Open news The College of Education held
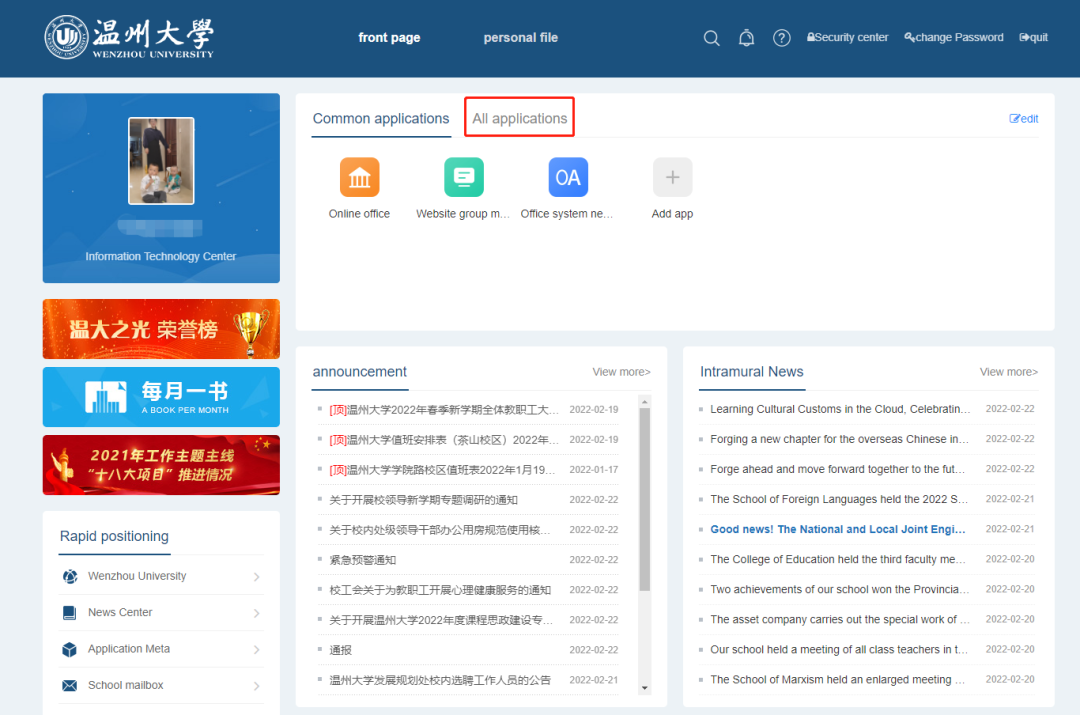Screen dimensions: 1080x715 coord(838,559)
